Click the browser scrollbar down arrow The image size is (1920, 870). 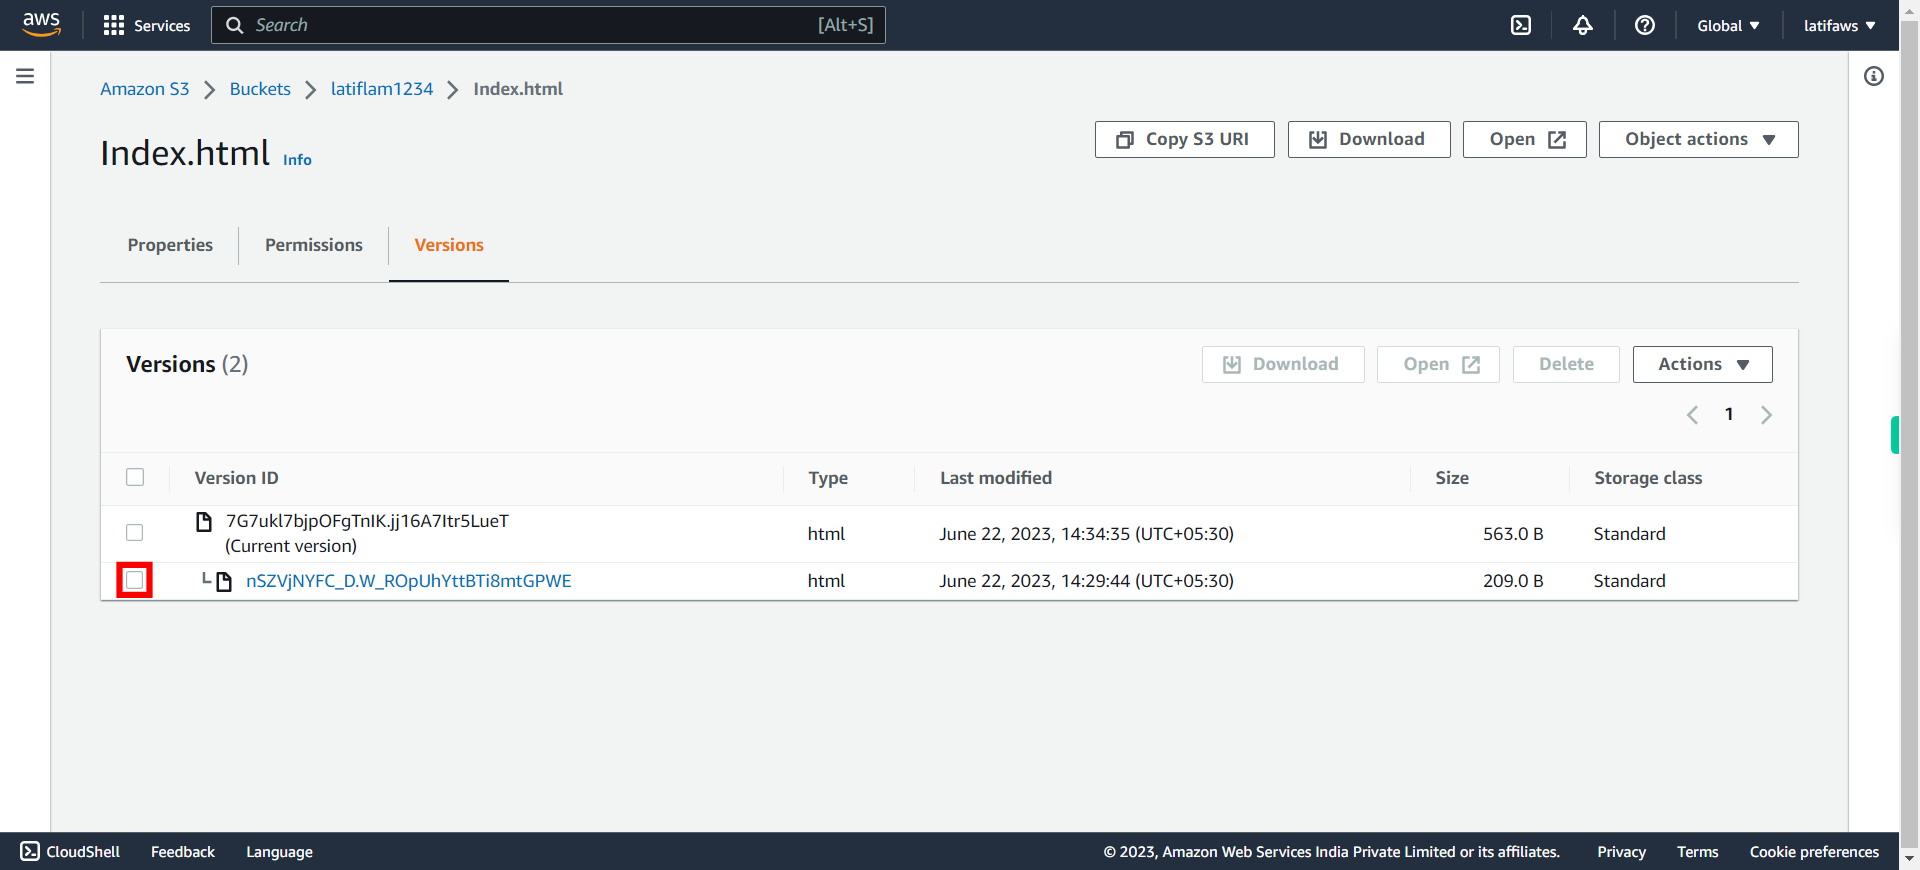click(1909, 858)
